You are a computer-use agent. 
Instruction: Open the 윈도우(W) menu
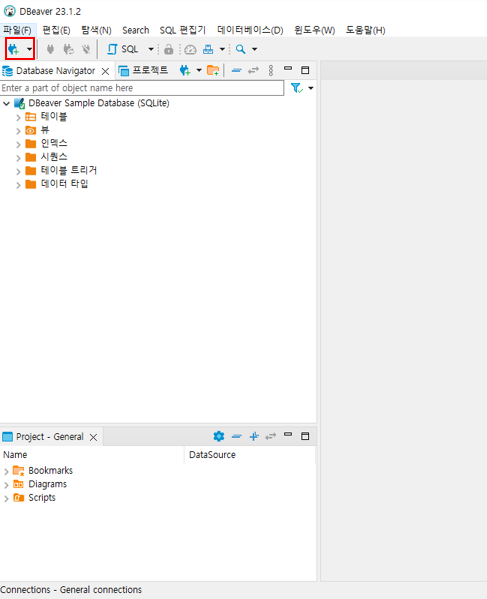click(x=314, y=30)
